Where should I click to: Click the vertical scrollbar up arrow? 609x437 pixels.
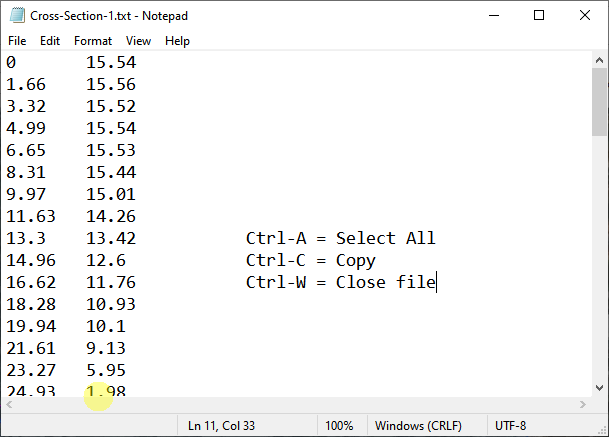point(599,61)
